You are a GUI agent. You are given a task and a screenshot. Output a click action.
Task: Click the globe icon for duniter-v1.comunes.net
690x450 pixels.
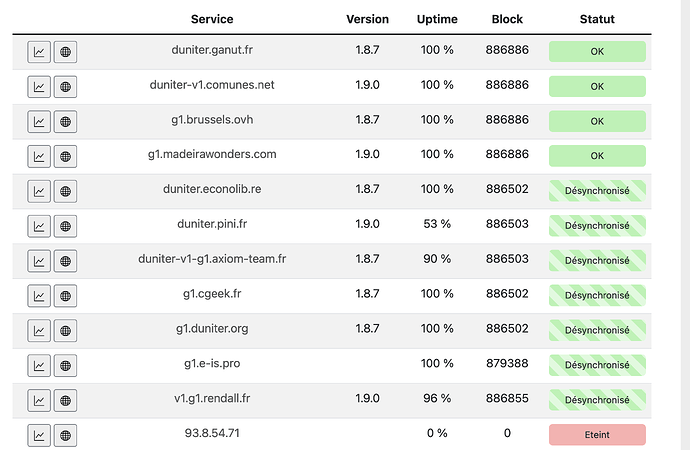(x=66, y=87)
